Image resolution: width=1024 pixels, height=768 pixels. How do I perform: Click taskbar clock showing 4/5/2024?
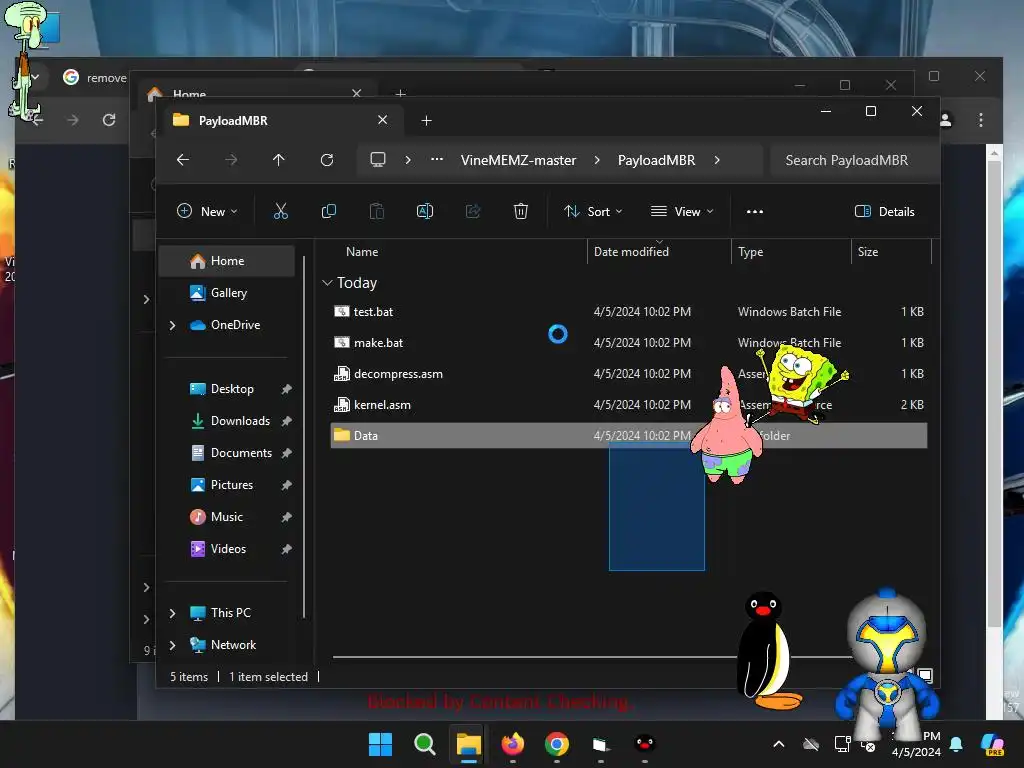[916, 744]
